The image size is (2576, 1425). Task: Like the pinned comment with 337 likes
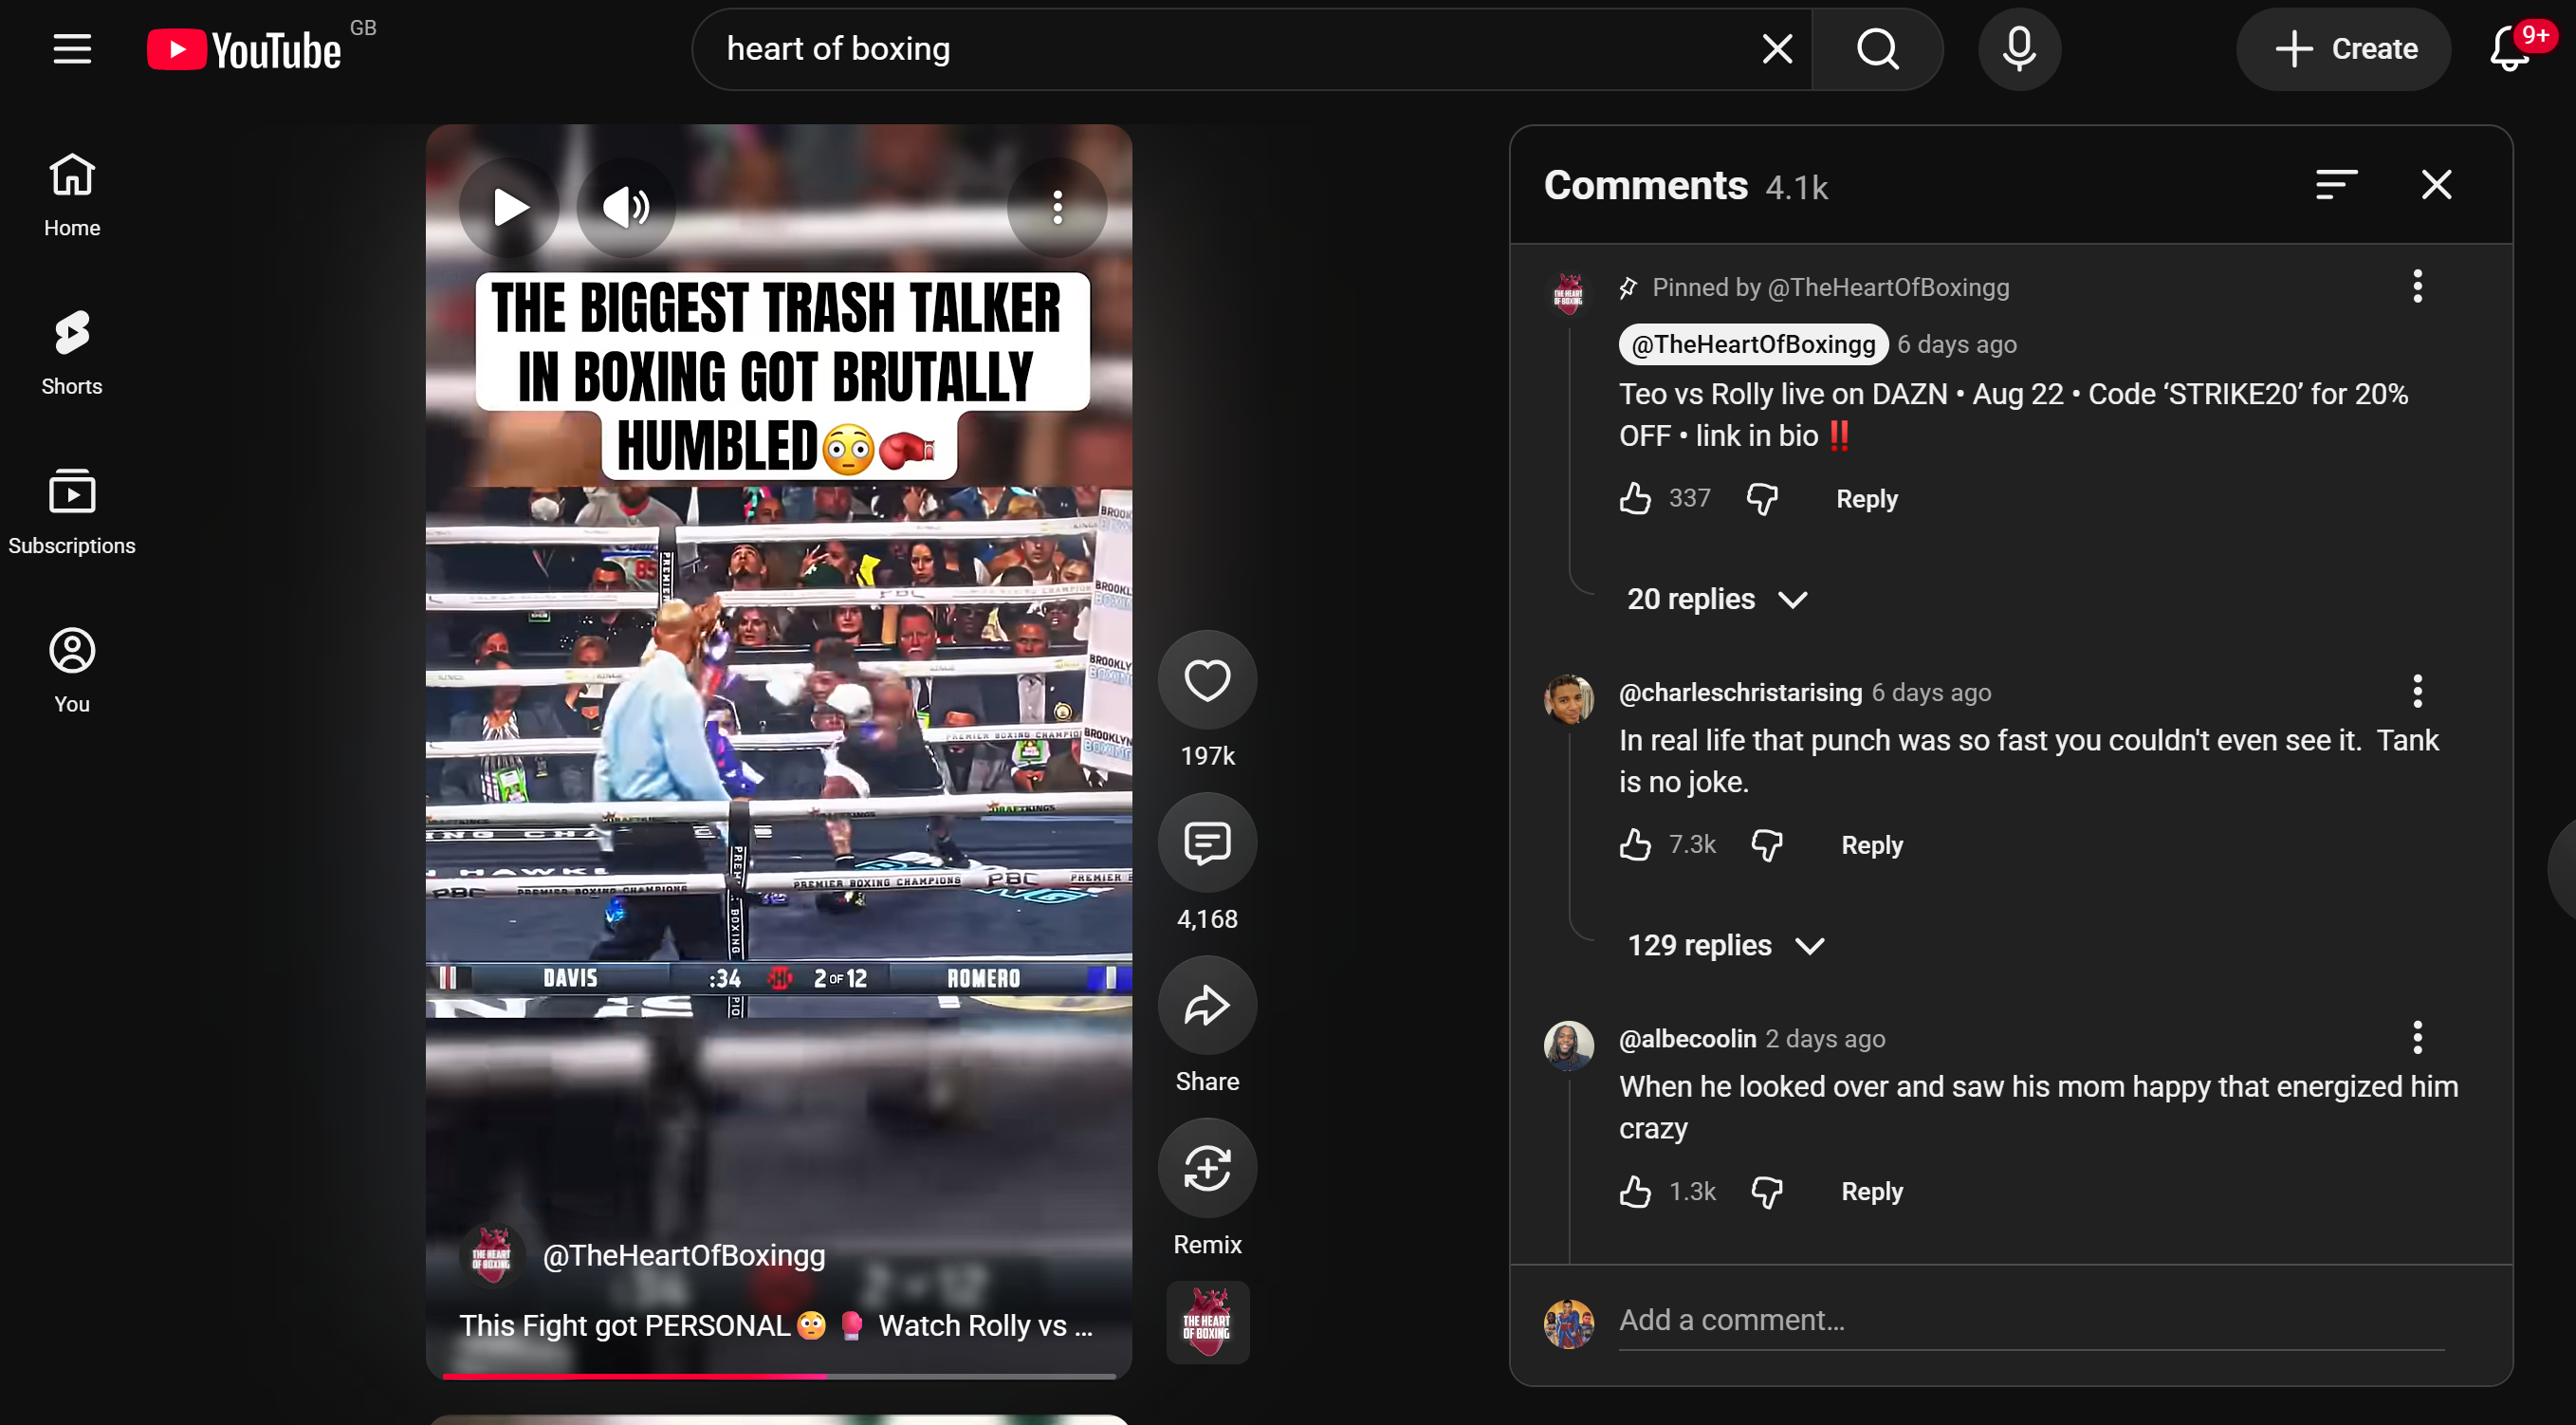(x=1635, y=498)
